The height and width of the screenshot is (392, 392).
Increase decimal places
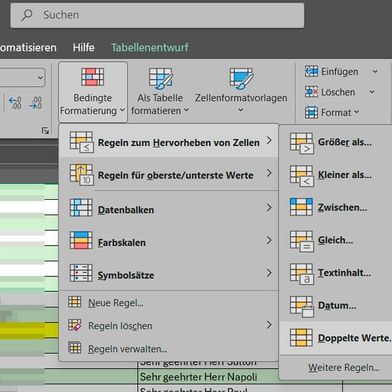pyautogui.click(x=15, y=103)
